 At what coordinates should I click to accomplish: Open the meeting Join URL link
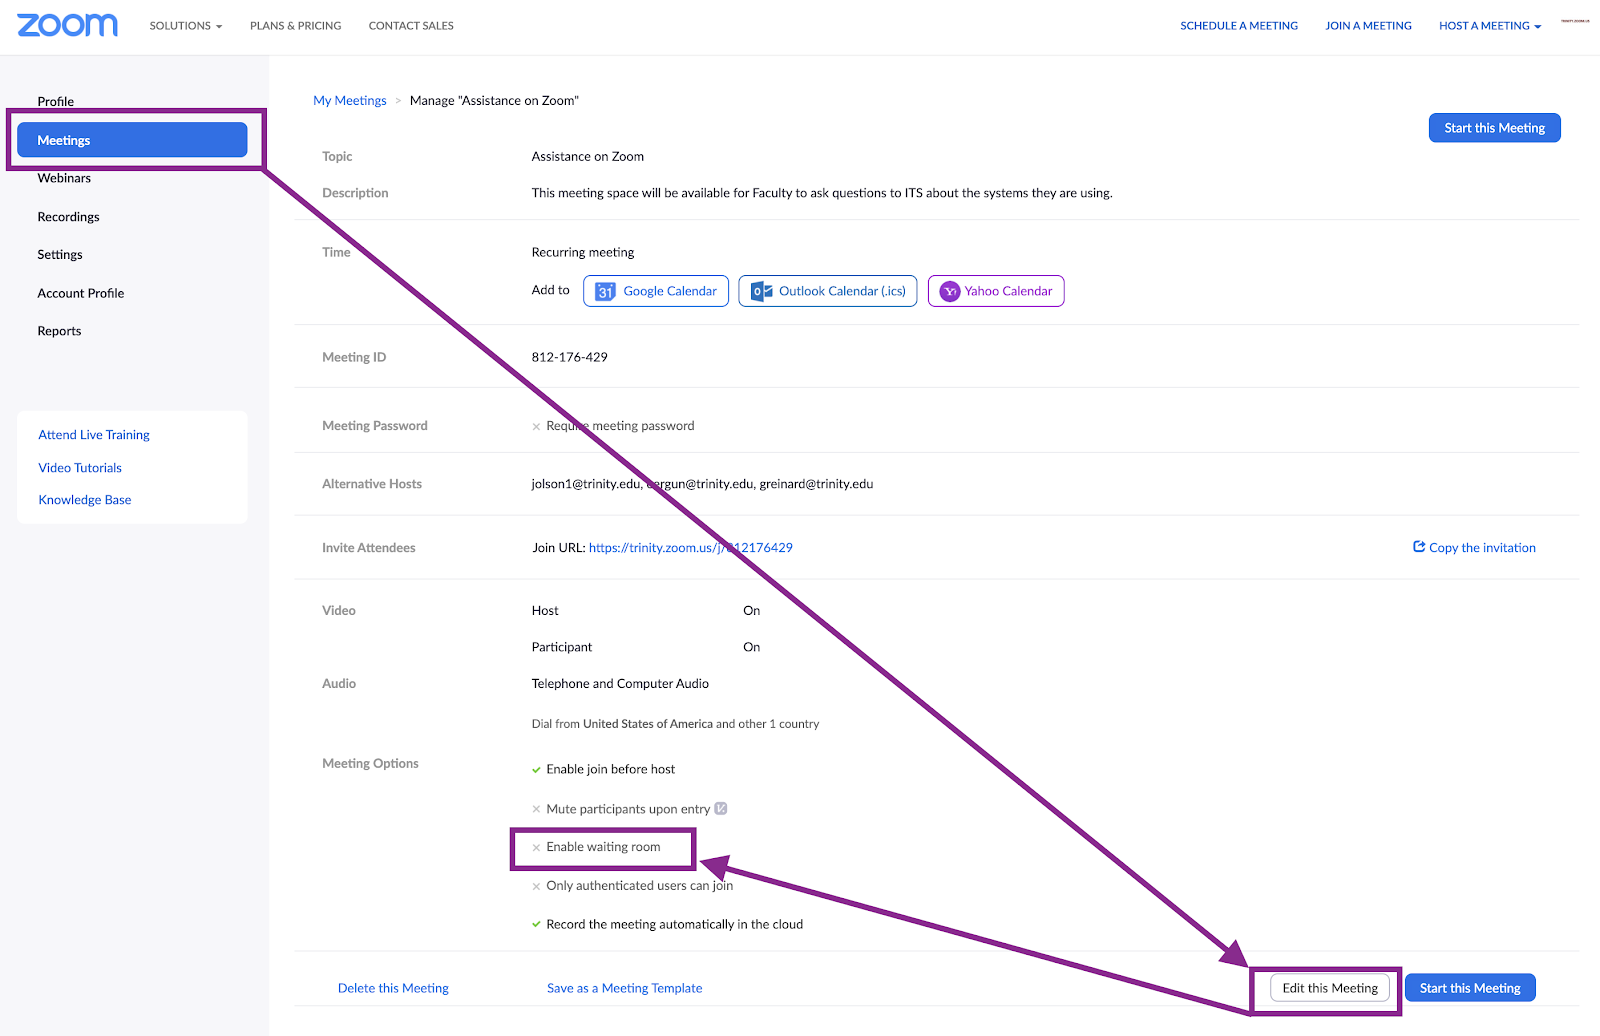[690, 548]
